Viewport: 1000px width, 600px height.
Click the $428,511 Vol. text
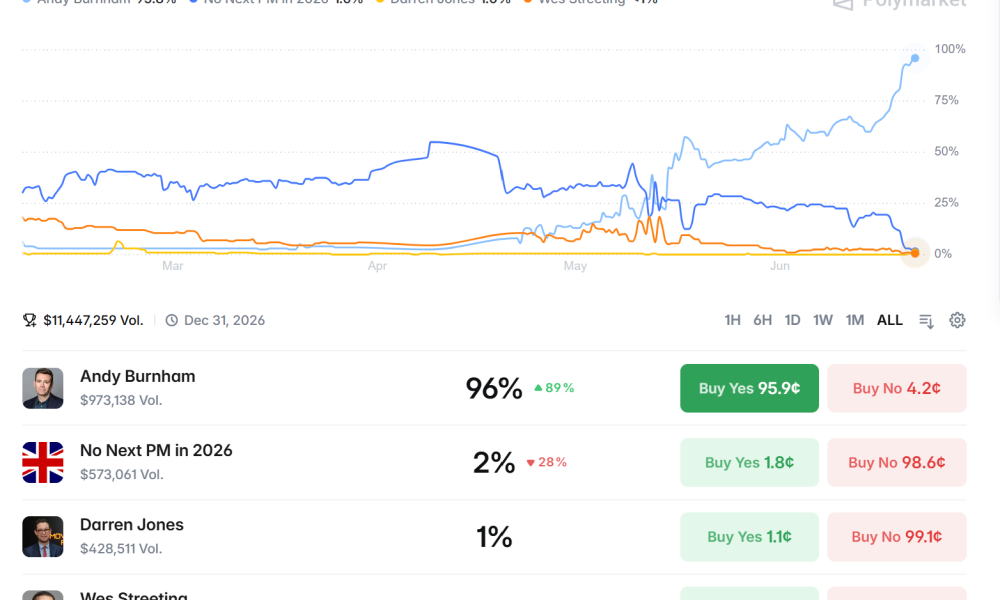(121, 548)
